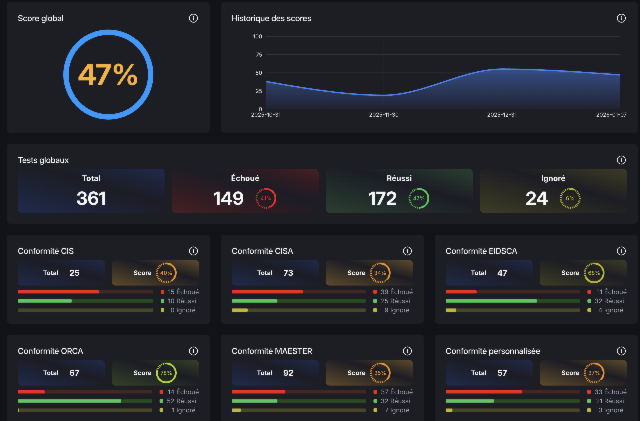Click the Conformité CISA score ring
Screen dimensions: 640x421
click(x=380, y=273)
